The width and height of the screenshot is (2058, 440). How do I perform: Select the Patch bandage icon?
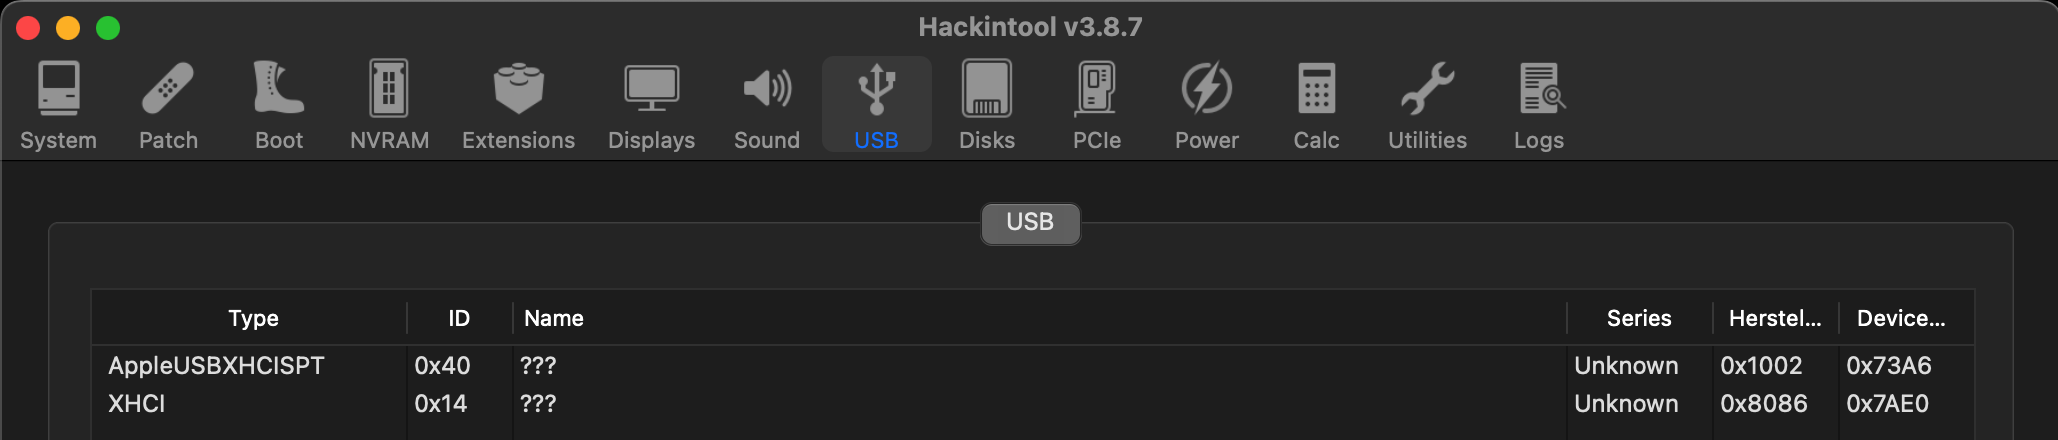click(x=168, y=89)
